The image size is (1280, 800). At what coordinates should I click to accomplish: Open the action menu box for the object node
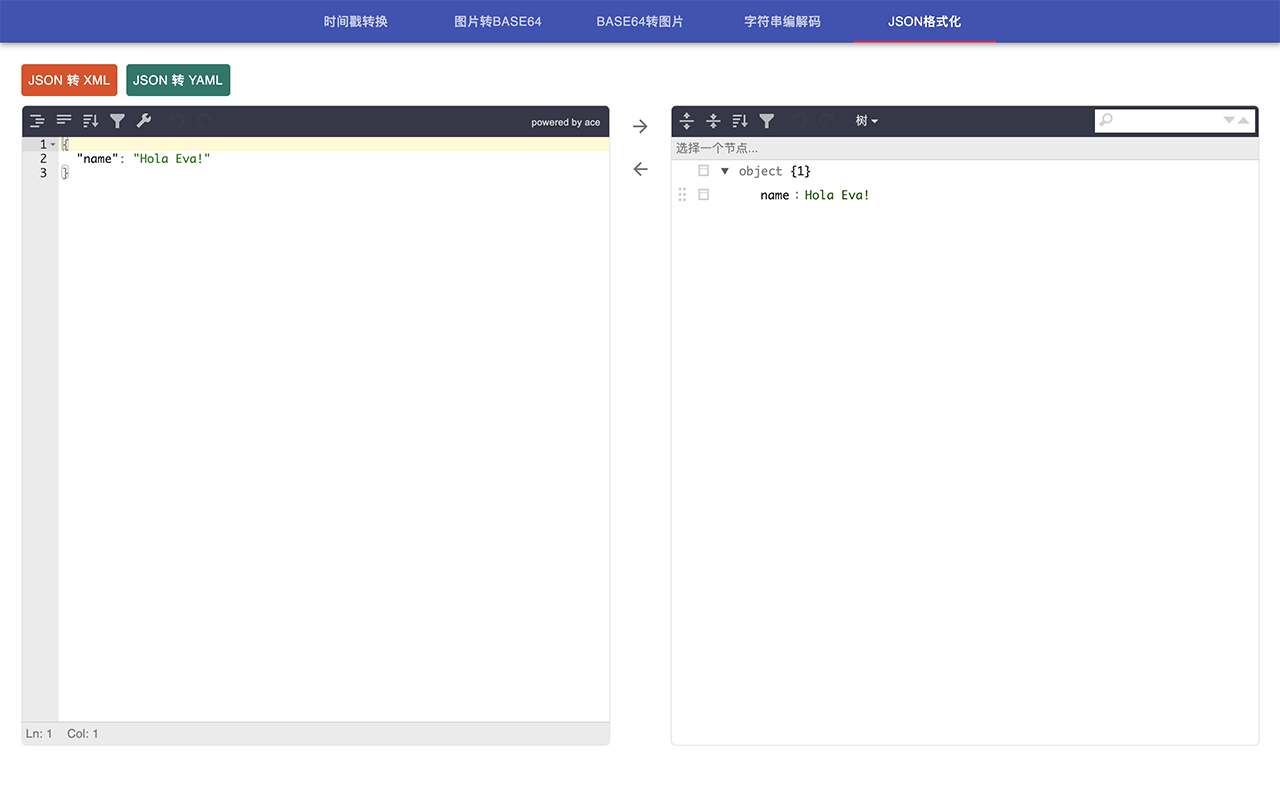703,171
